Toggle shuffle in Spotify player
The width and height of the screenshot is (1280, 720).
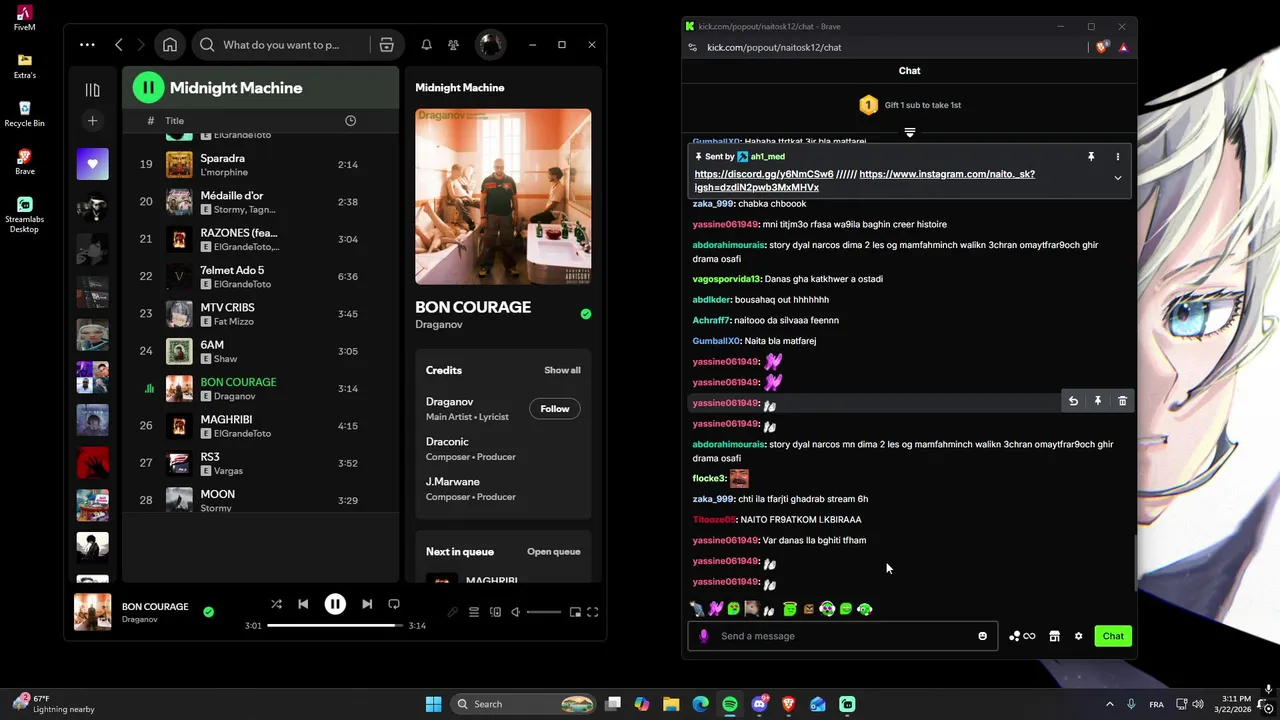[276, 604]
